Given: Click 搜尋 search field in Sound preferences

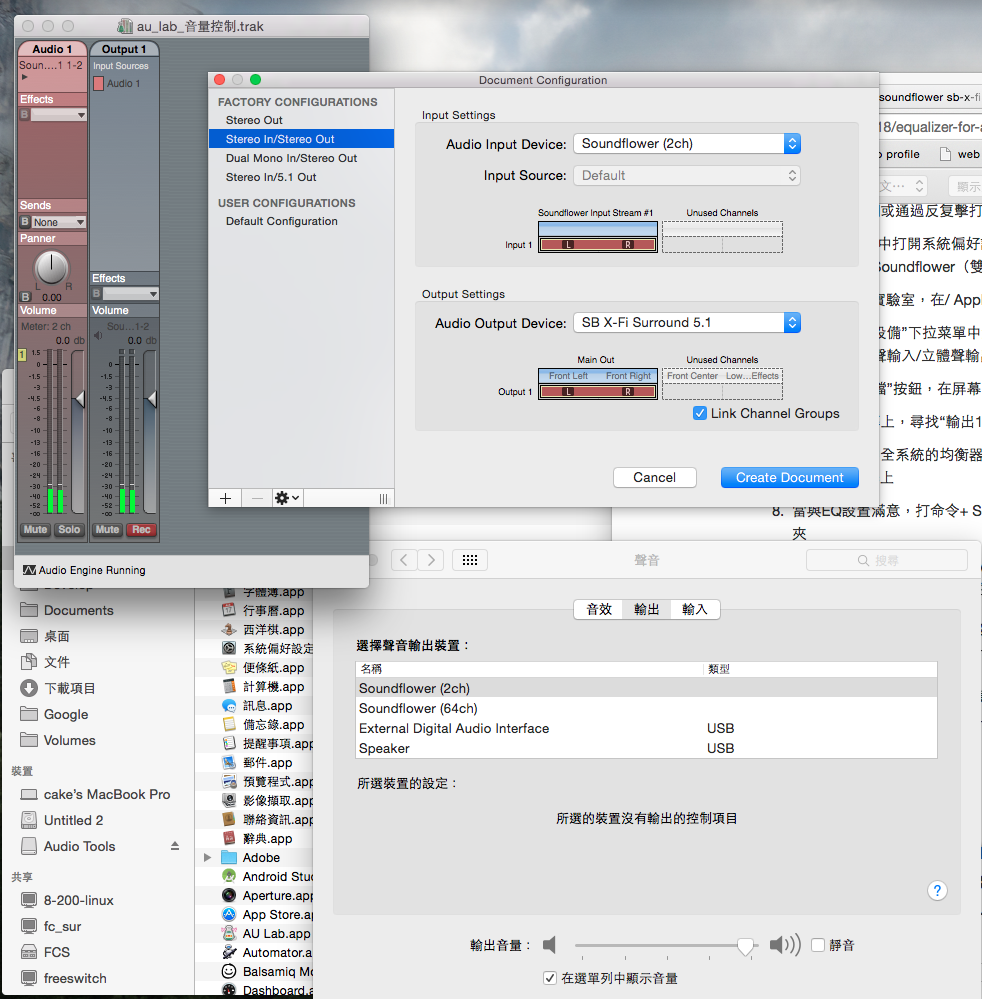Looking at the screenshot, I should coord(886,560).
